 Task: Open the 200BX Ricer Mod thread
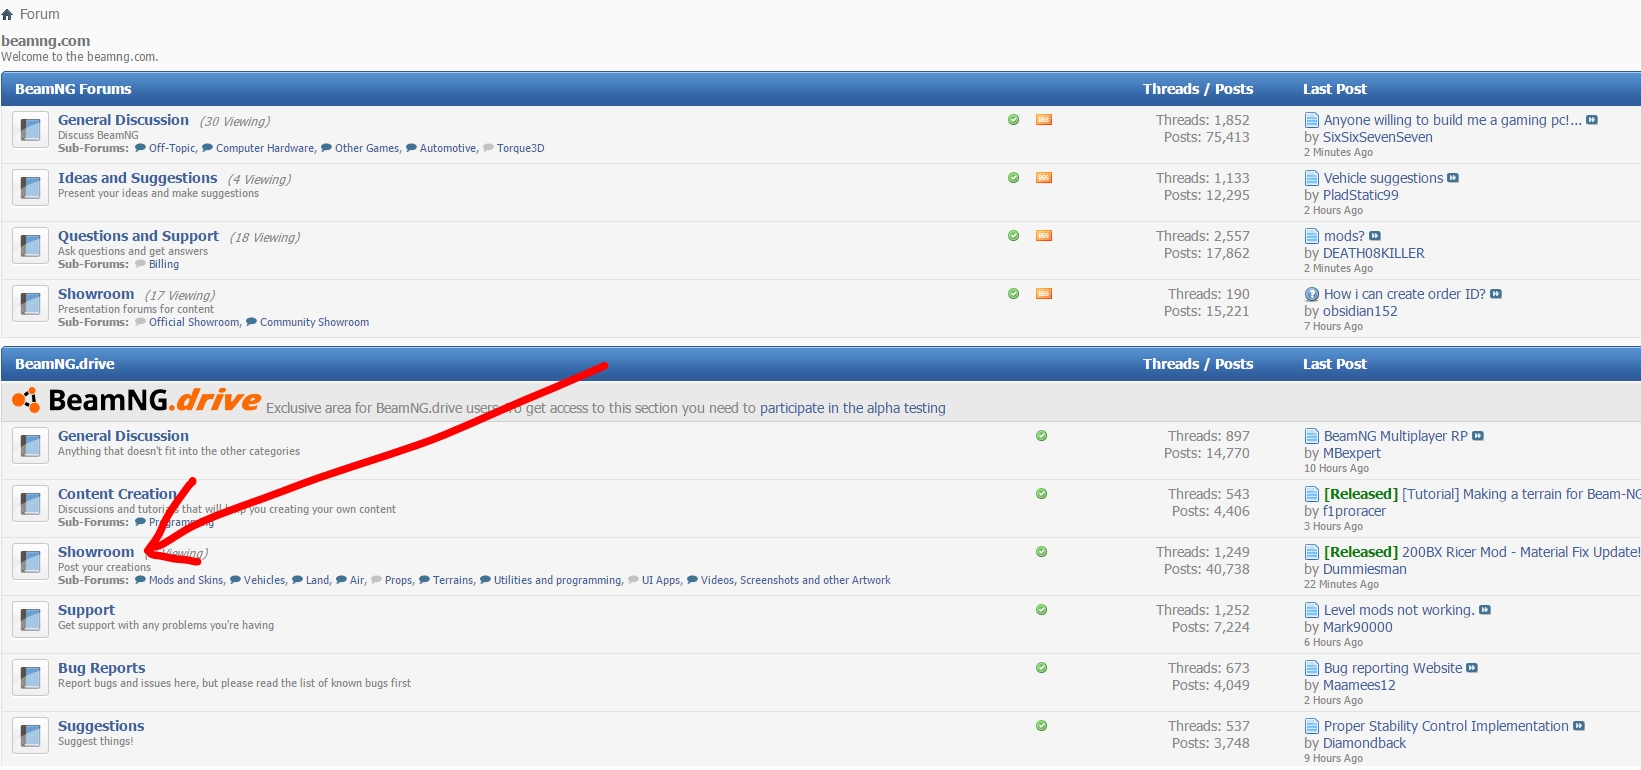1521,552
